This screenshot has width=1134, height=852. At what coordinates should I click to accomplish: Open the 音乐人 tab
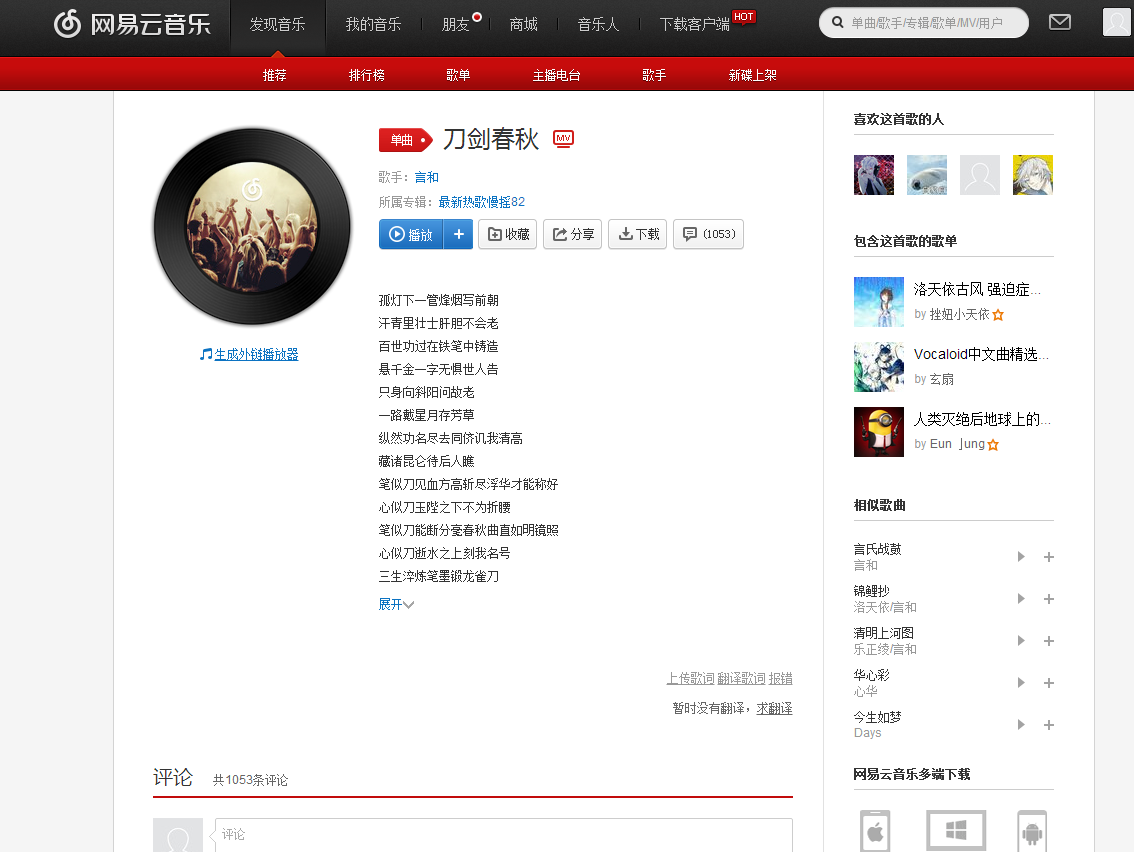(x=598, y=25)
